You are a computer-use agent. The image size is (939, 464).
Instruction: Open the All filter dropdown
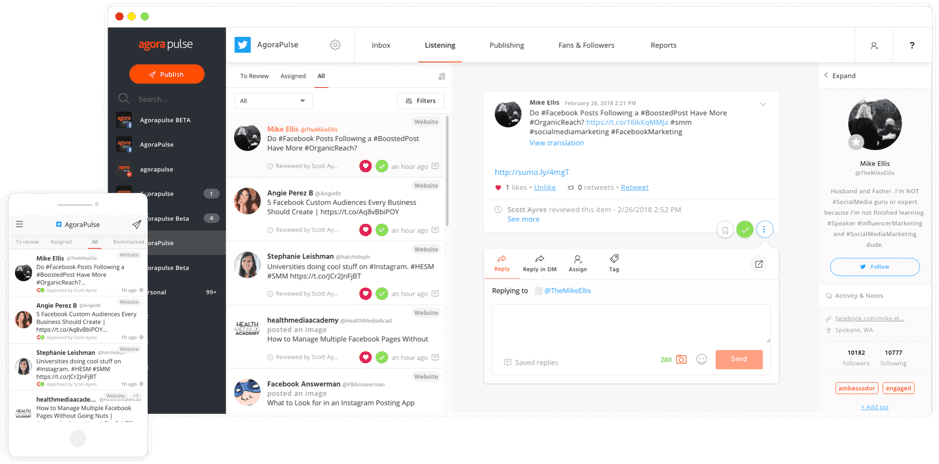273,101
